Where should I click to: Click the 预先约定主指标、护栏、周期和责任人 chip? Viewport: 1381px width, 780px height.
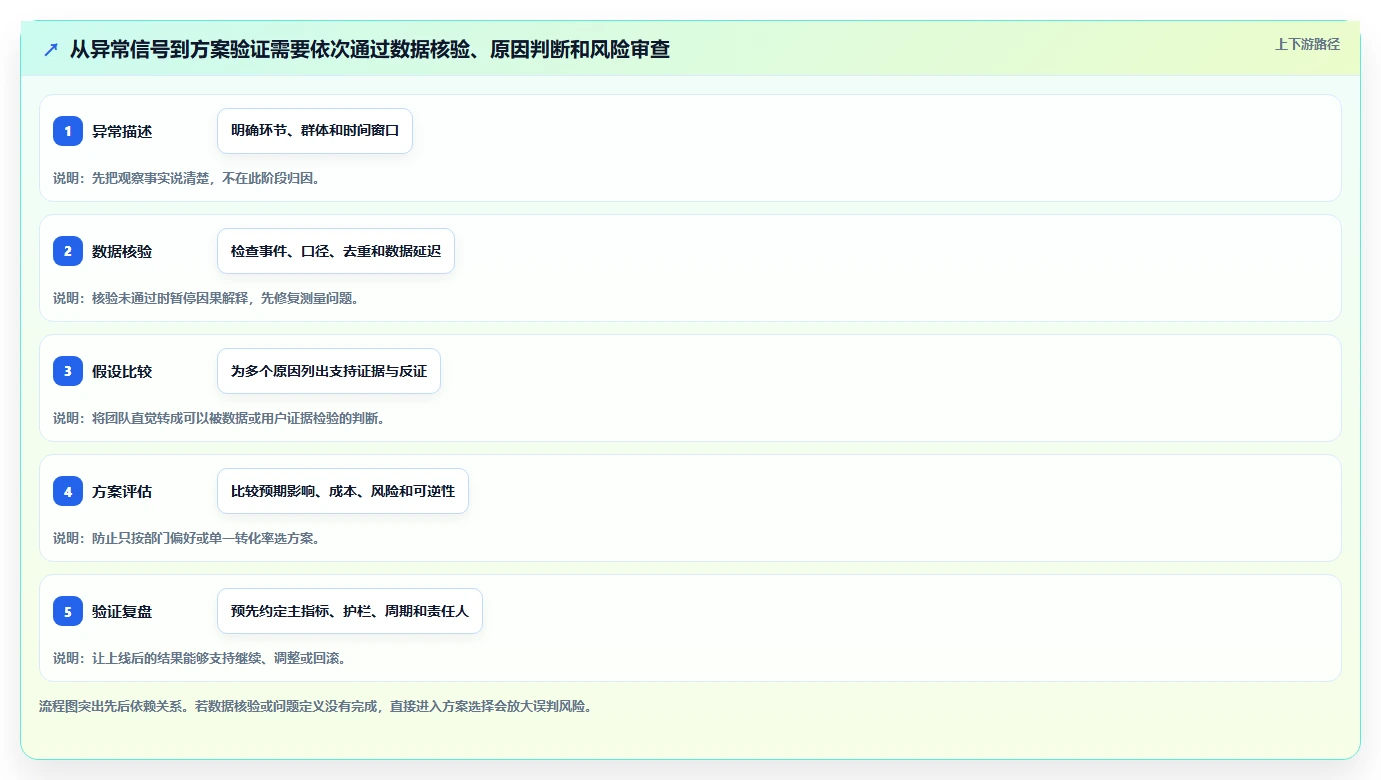coord(350,611)
